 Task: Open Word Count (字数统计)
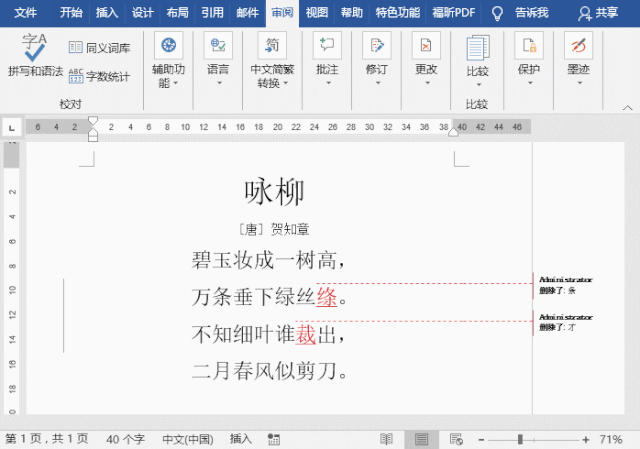99,76
